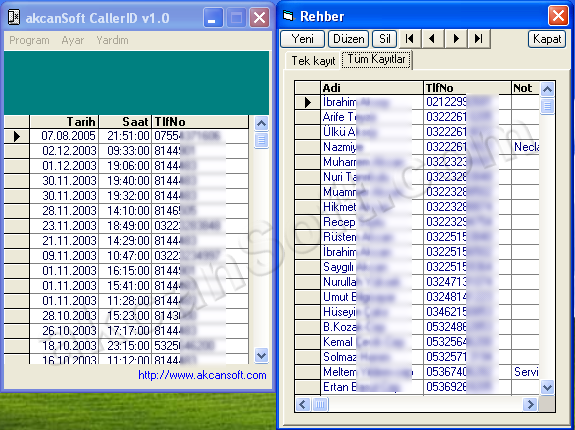This screenshot has width=575, height=430.
Task: Select the call dated 23.11.2003
Action: (126, 226)
